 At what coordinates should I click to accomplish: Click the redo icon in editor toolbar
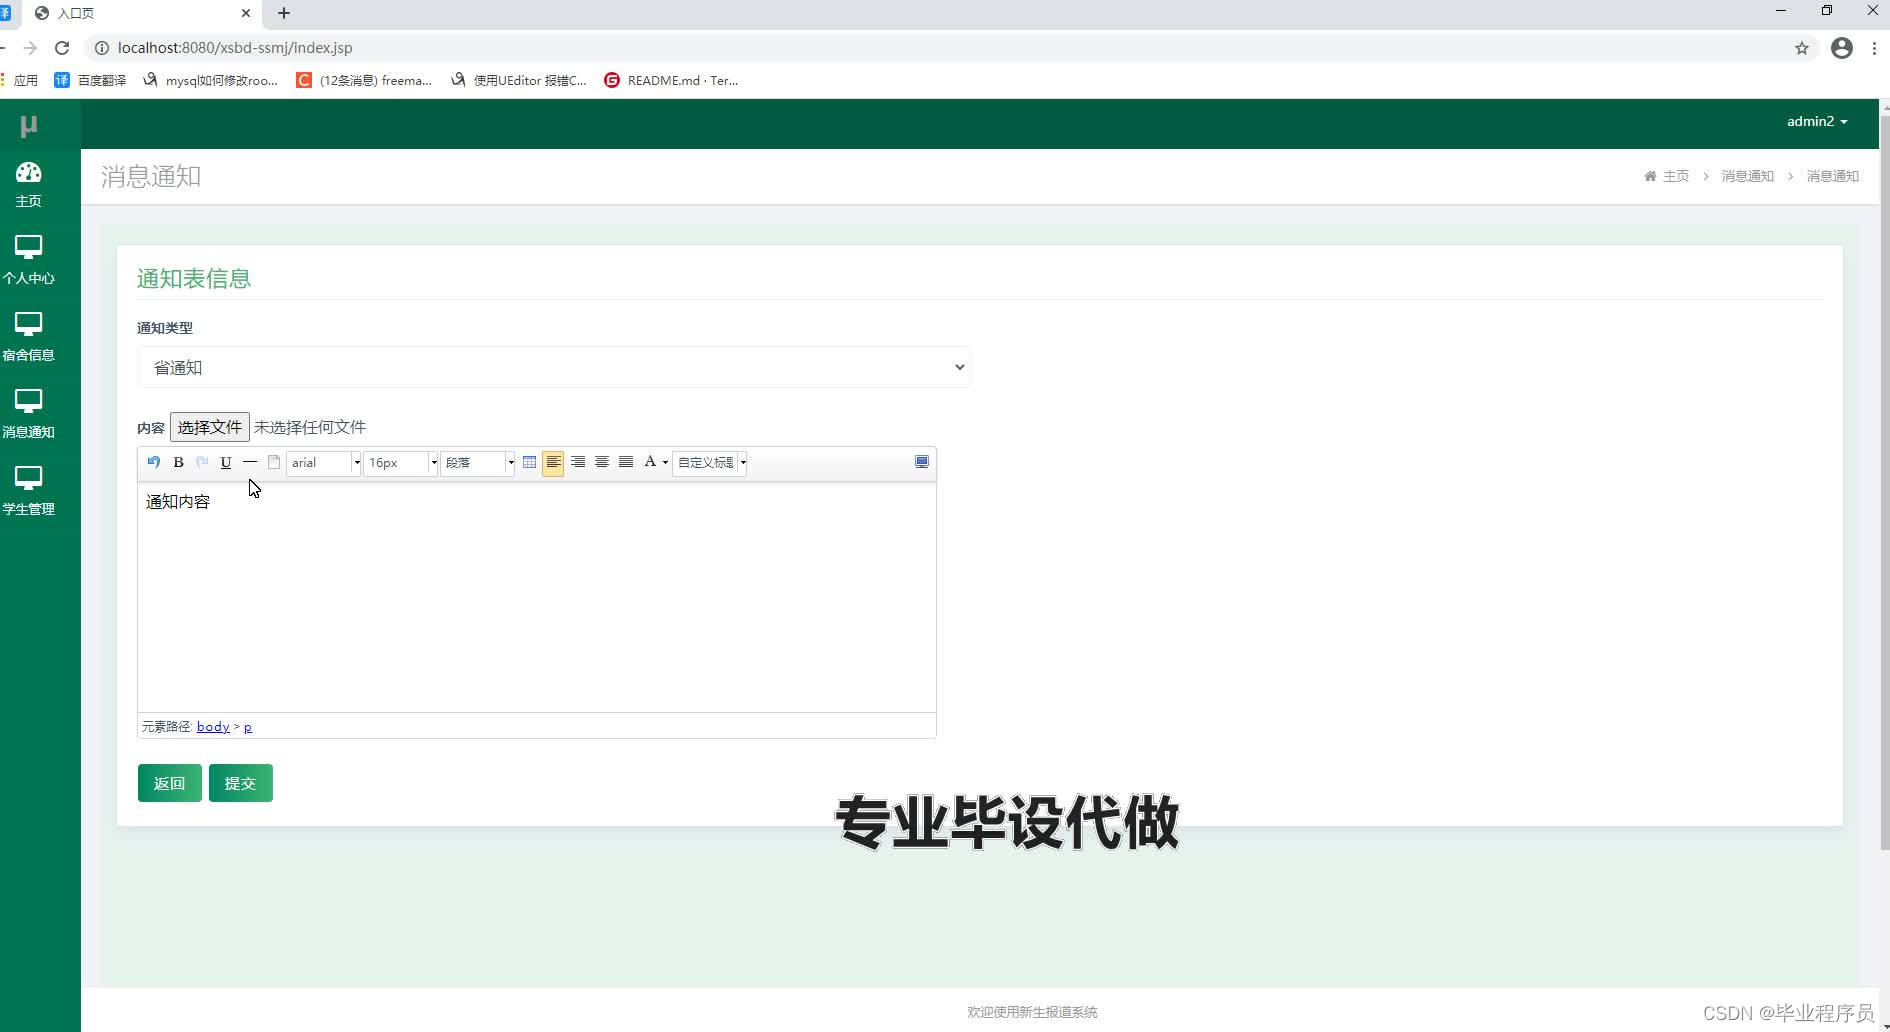click(202, 462)
